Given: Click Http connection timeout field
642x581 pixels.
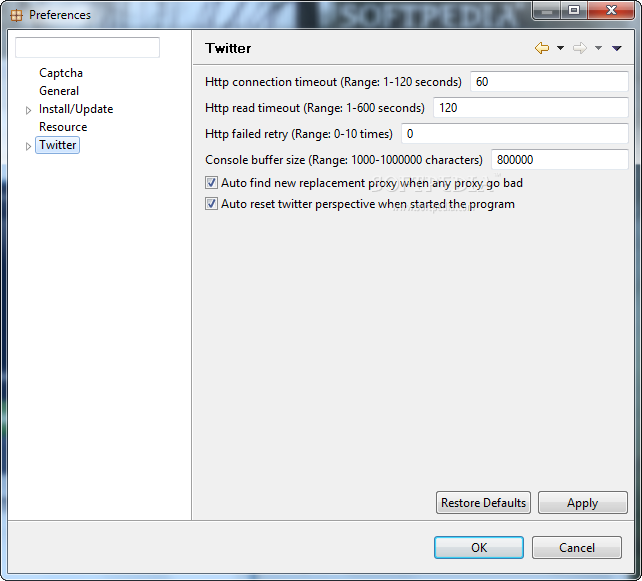Looking at the screenshot, I should 549,81.
